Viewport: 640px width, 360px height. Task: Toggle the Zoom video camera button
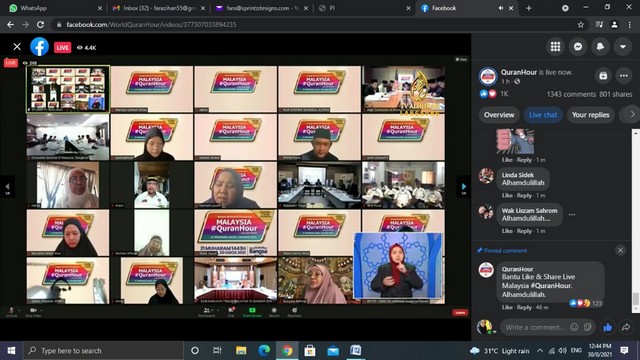(33, 312)
